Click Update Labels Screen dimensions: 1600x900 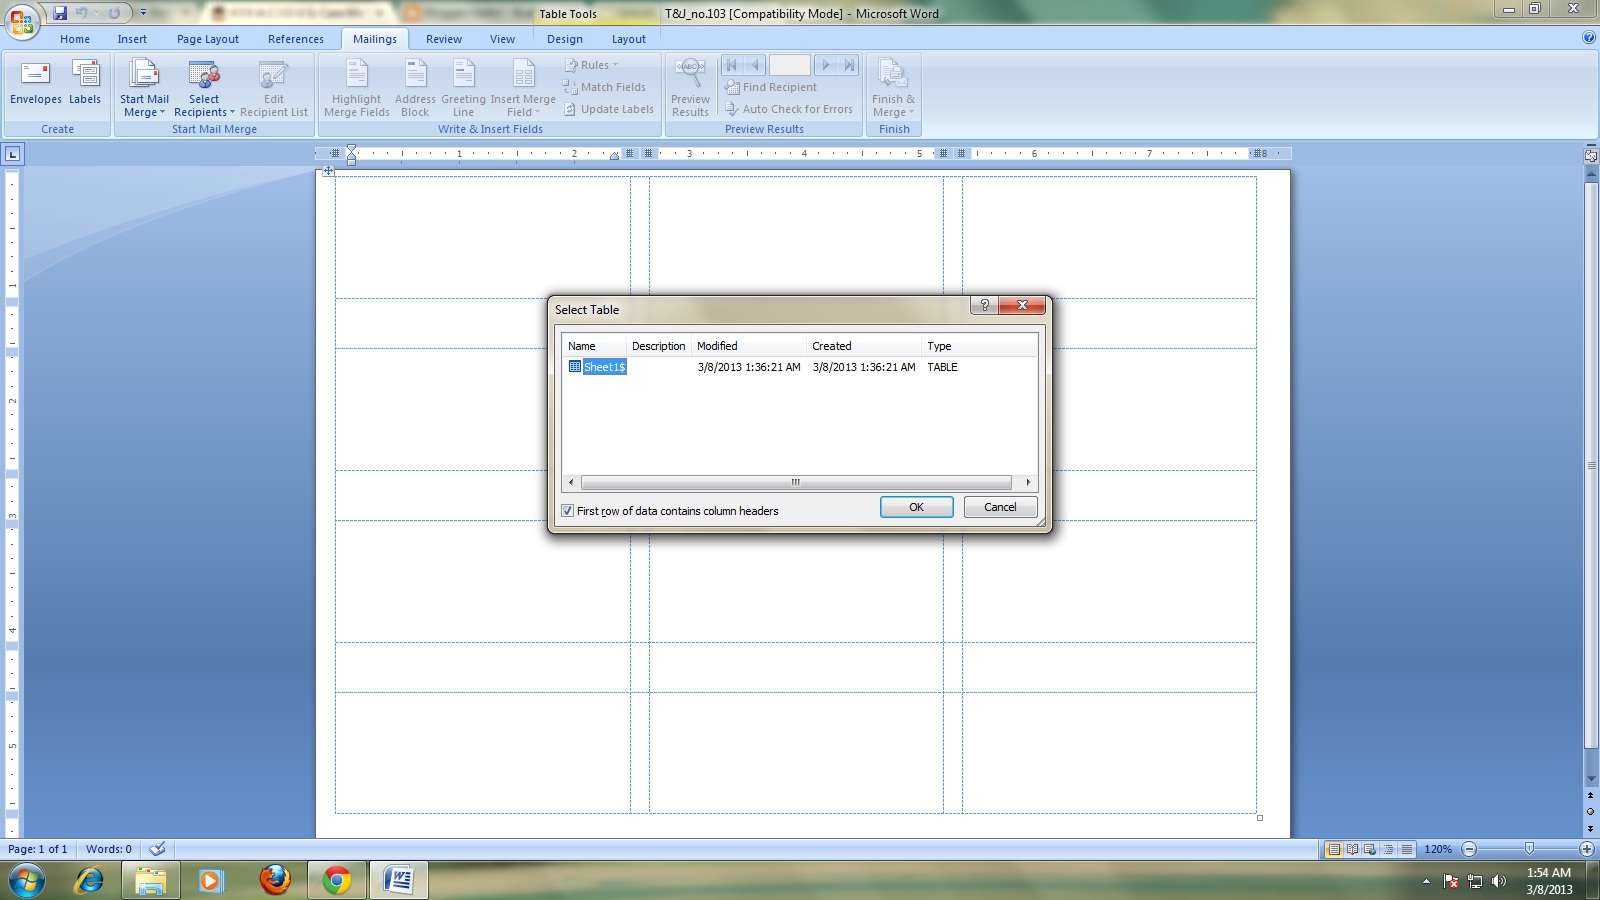tap(609, 109)
